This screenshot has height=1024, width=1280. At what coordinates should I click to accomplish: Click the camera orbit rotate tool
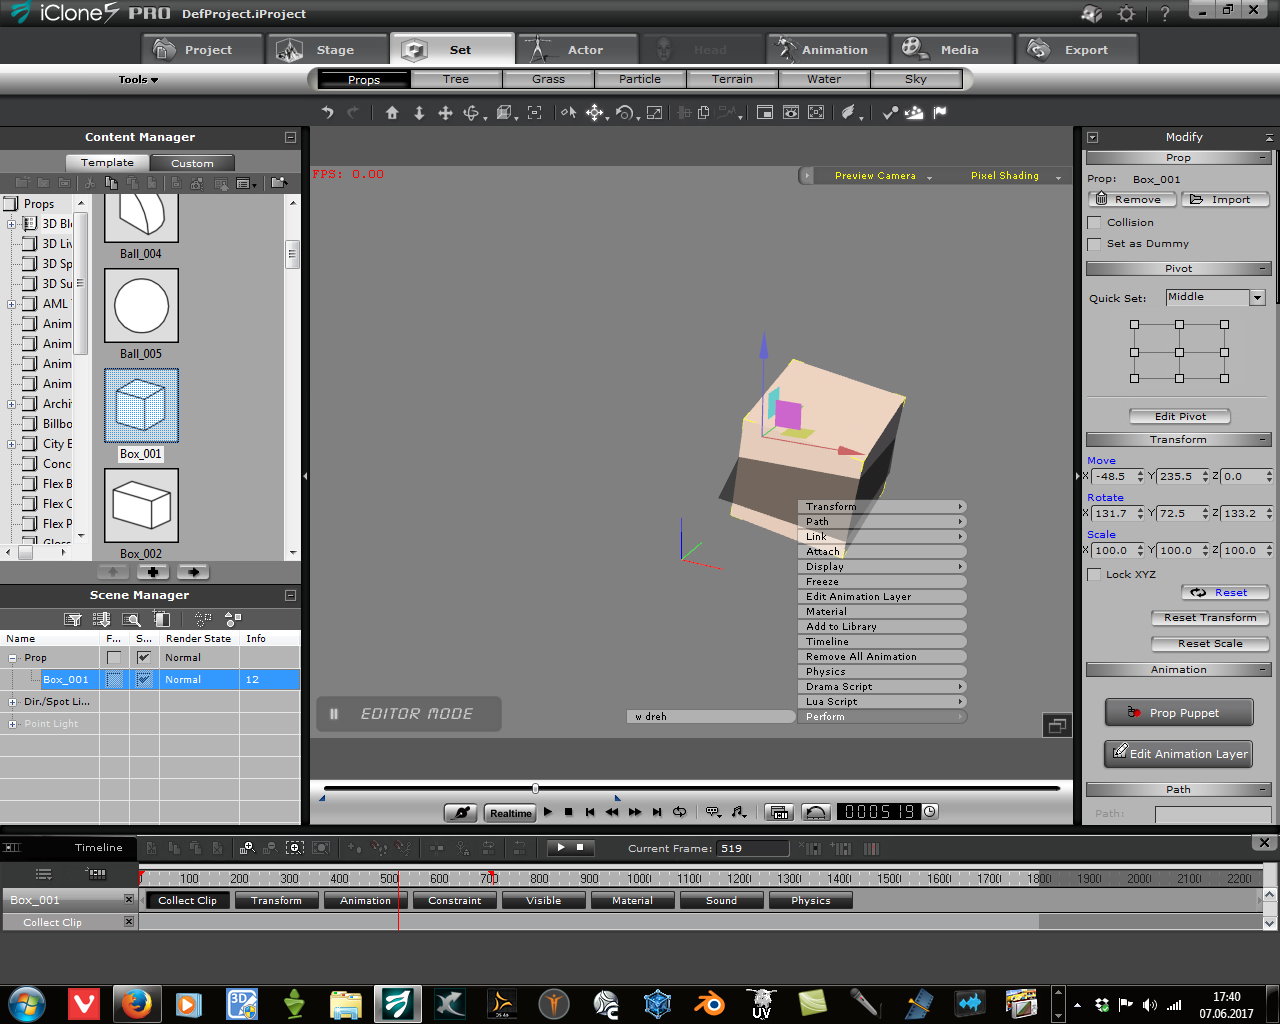tap(471, 113)
